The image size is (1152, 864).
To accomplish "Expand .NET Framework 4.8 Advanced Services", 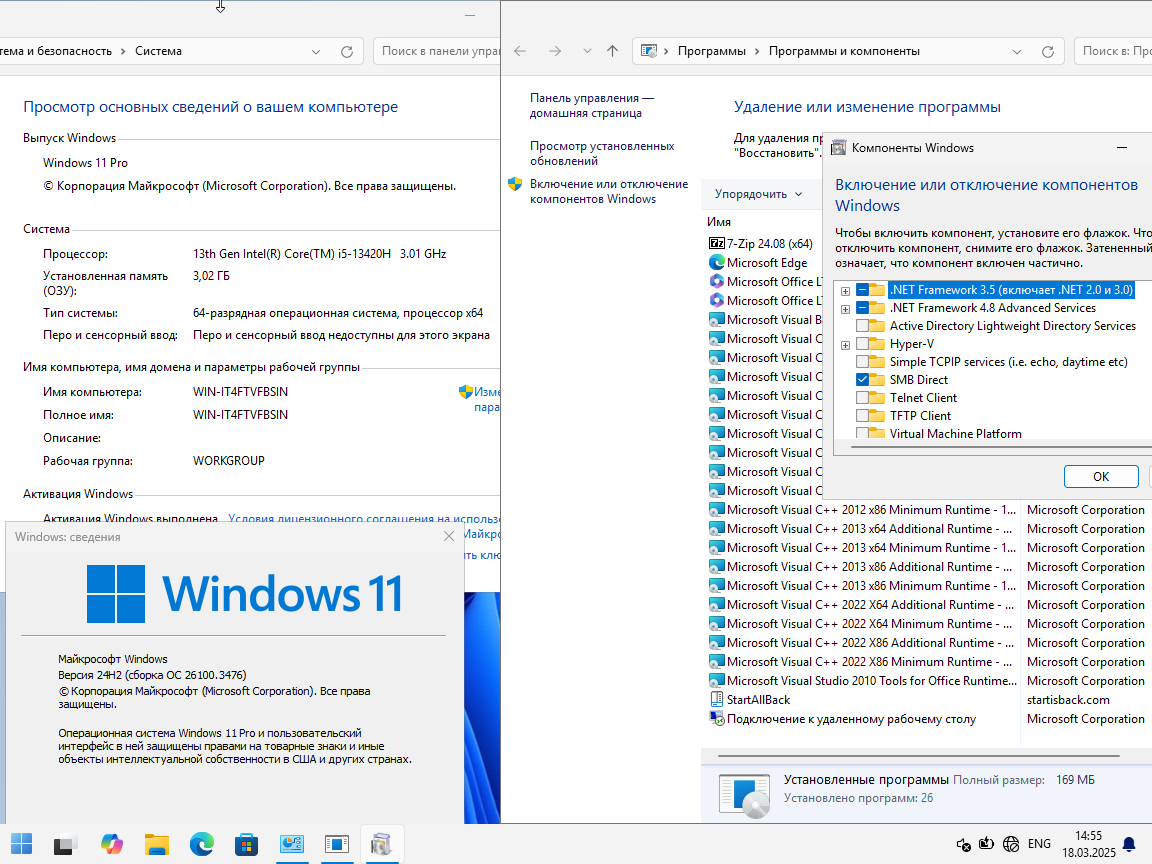I will pos(846,309).
